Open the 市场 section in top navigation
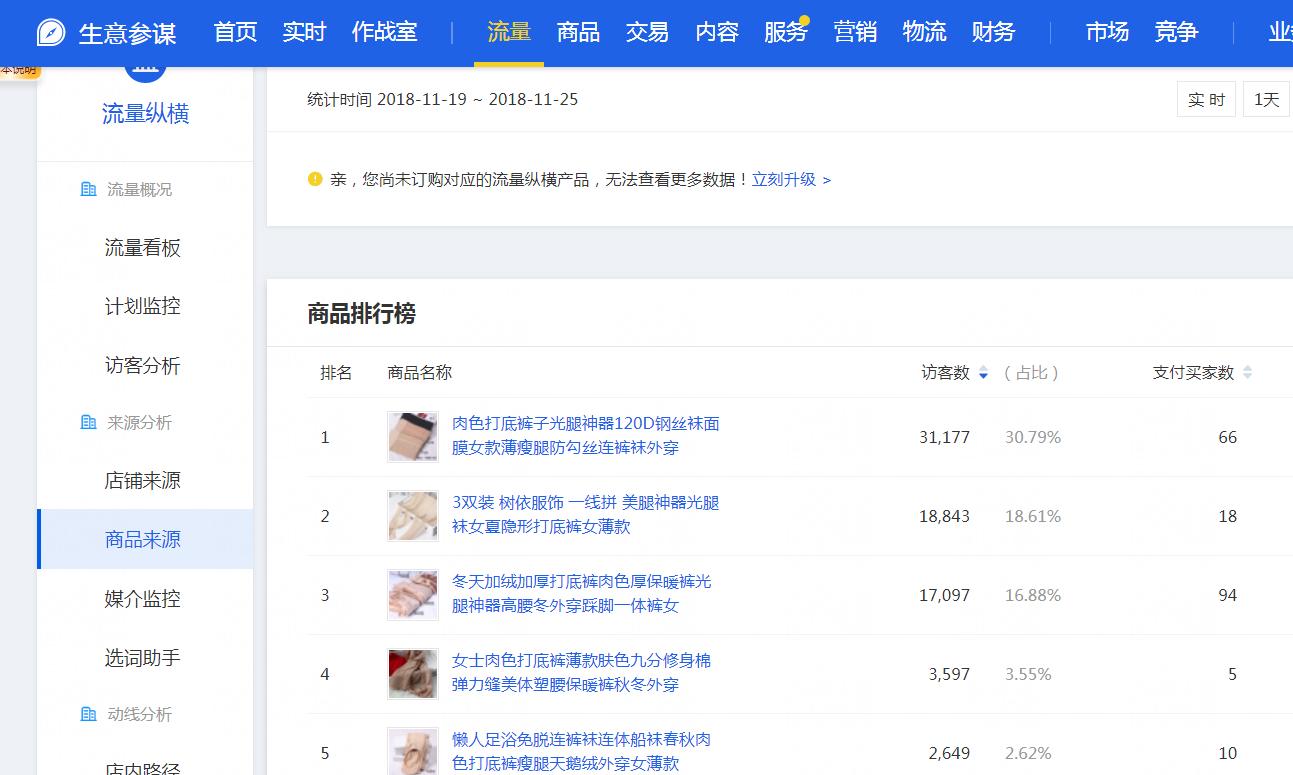This screenshot has height=775, width=1293. point(1107,32)
